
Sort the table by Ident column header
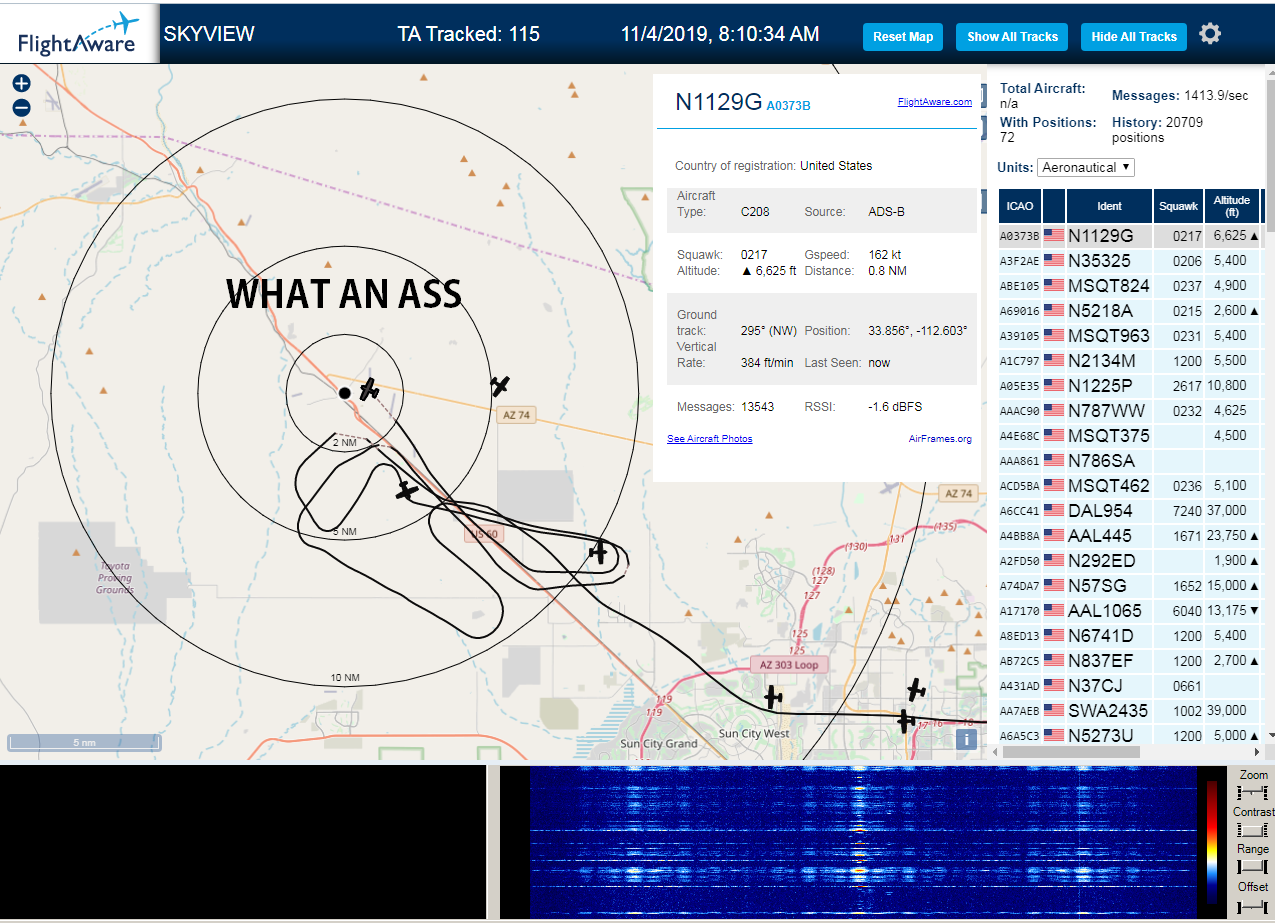[1109, 206]
